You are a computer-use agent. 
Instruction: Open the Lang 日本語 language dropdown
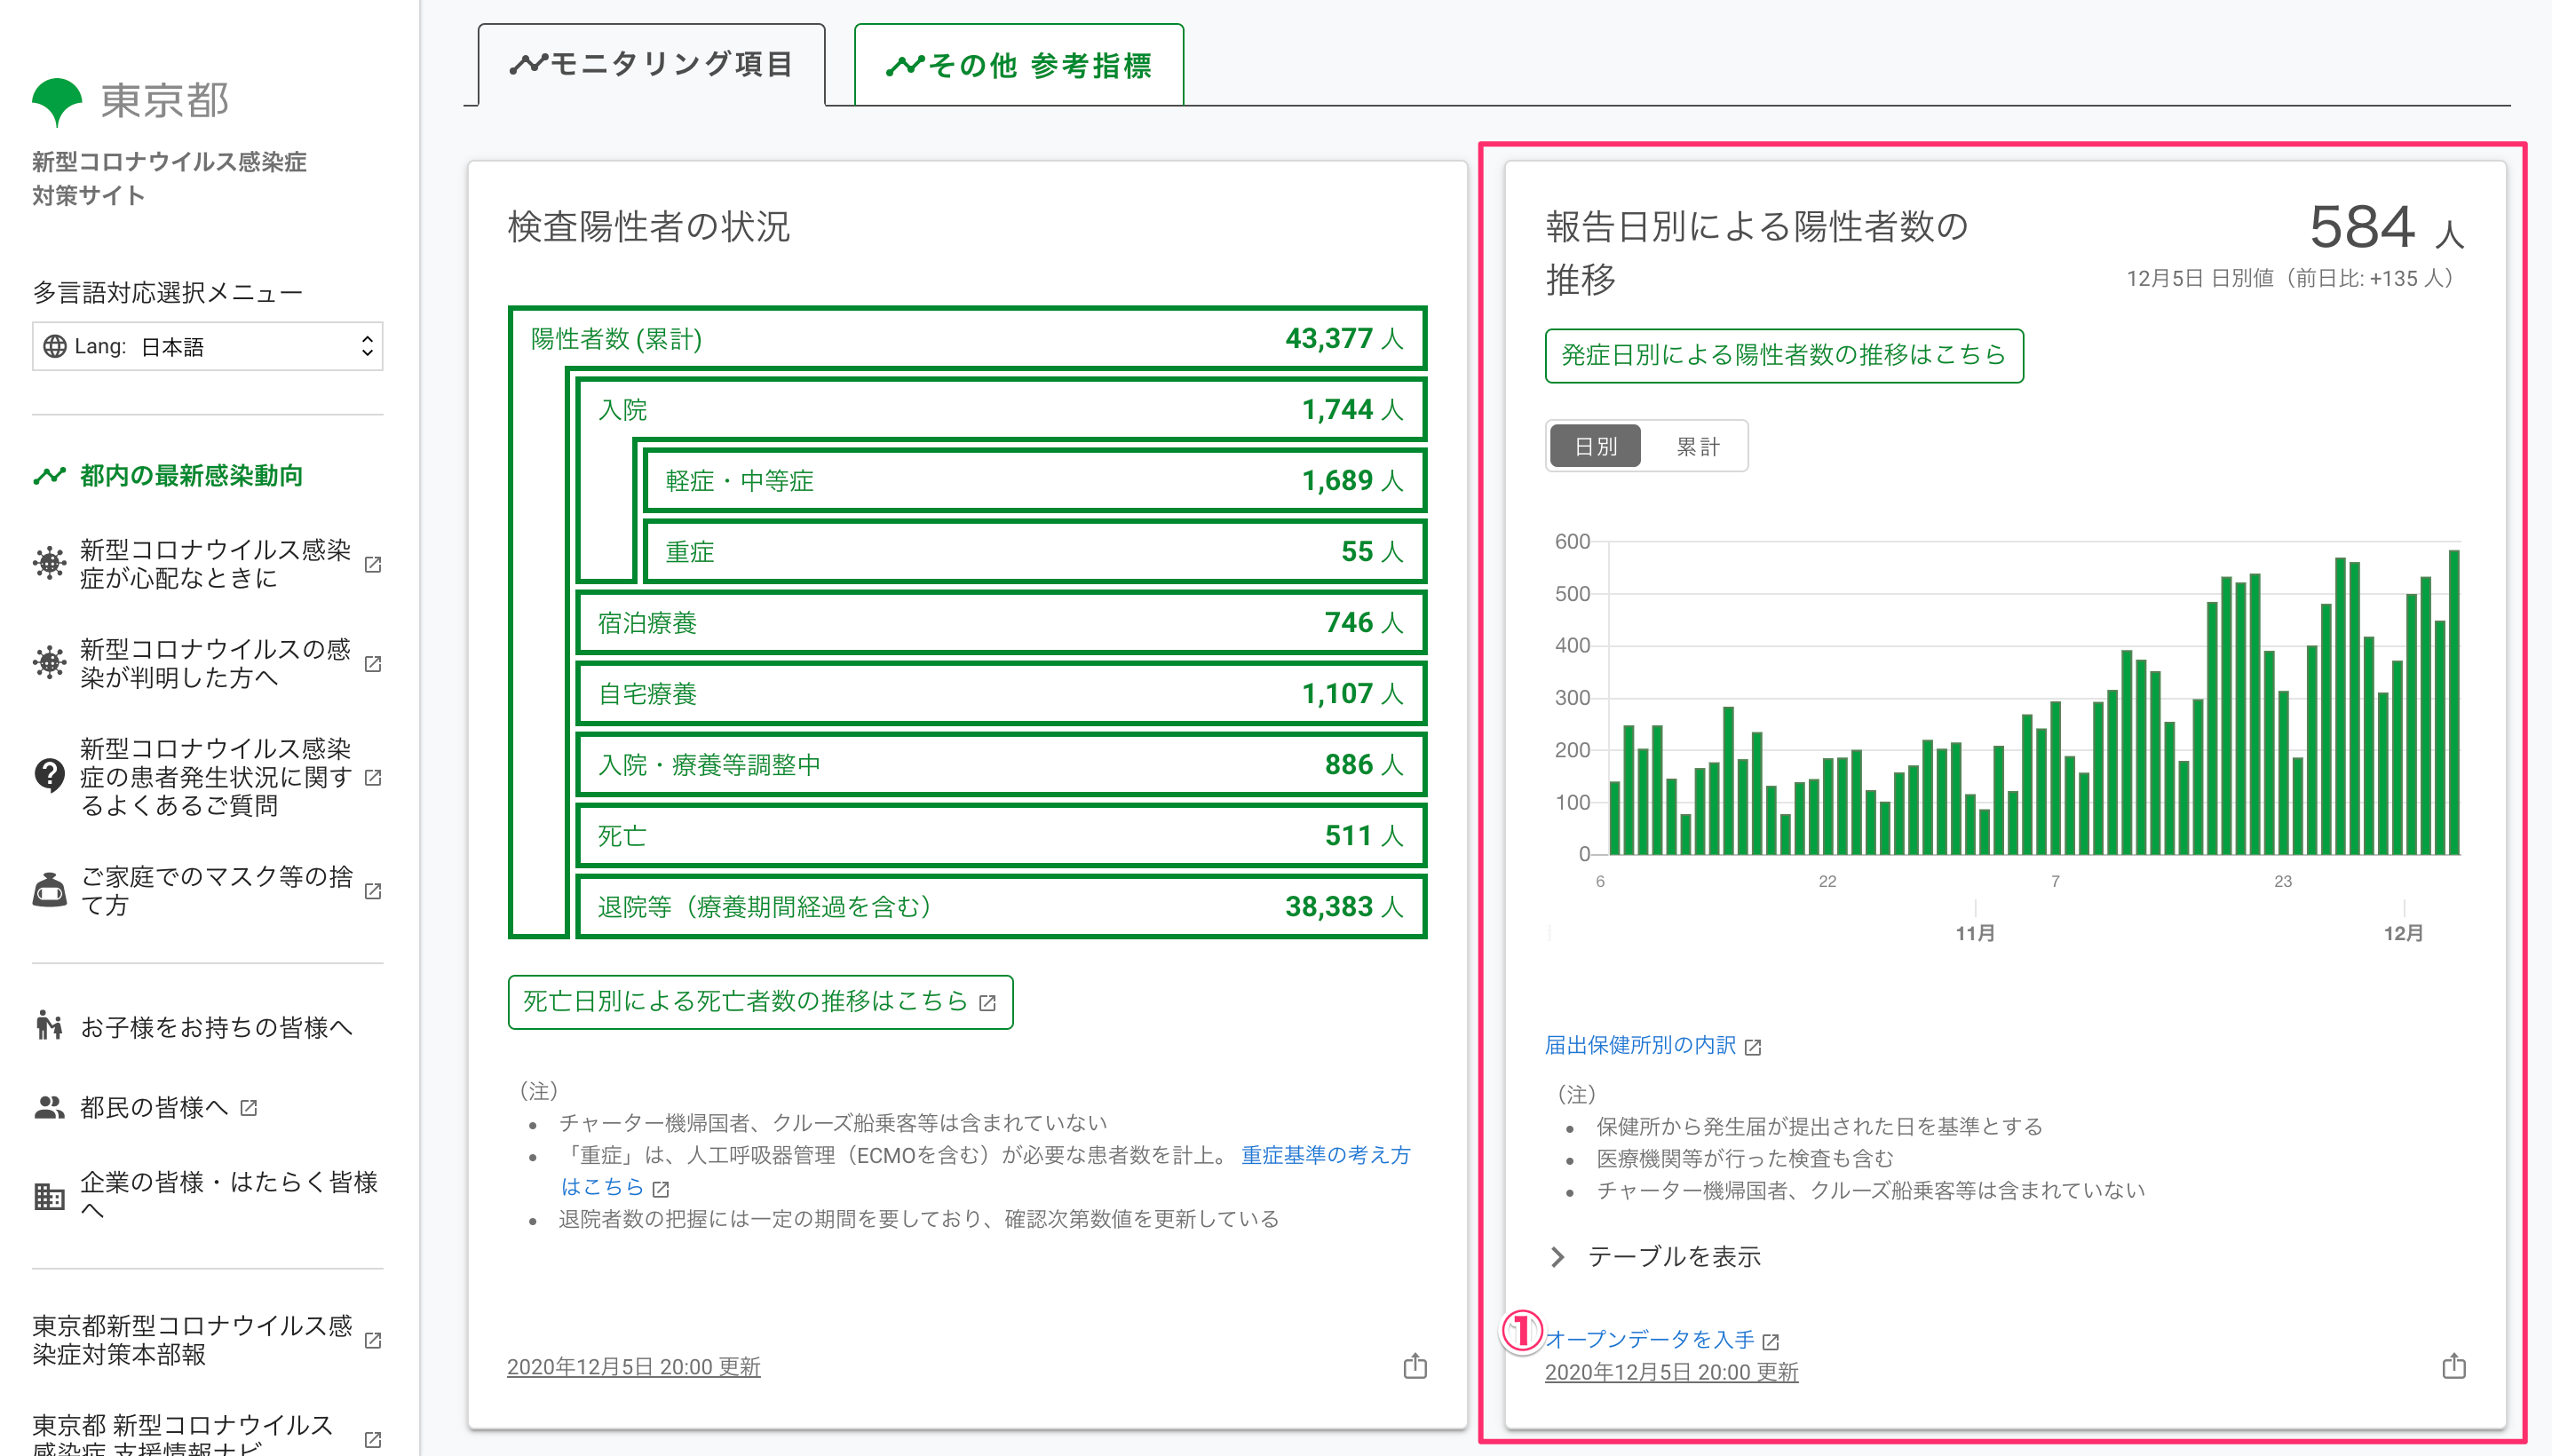(x=208, y=346)
